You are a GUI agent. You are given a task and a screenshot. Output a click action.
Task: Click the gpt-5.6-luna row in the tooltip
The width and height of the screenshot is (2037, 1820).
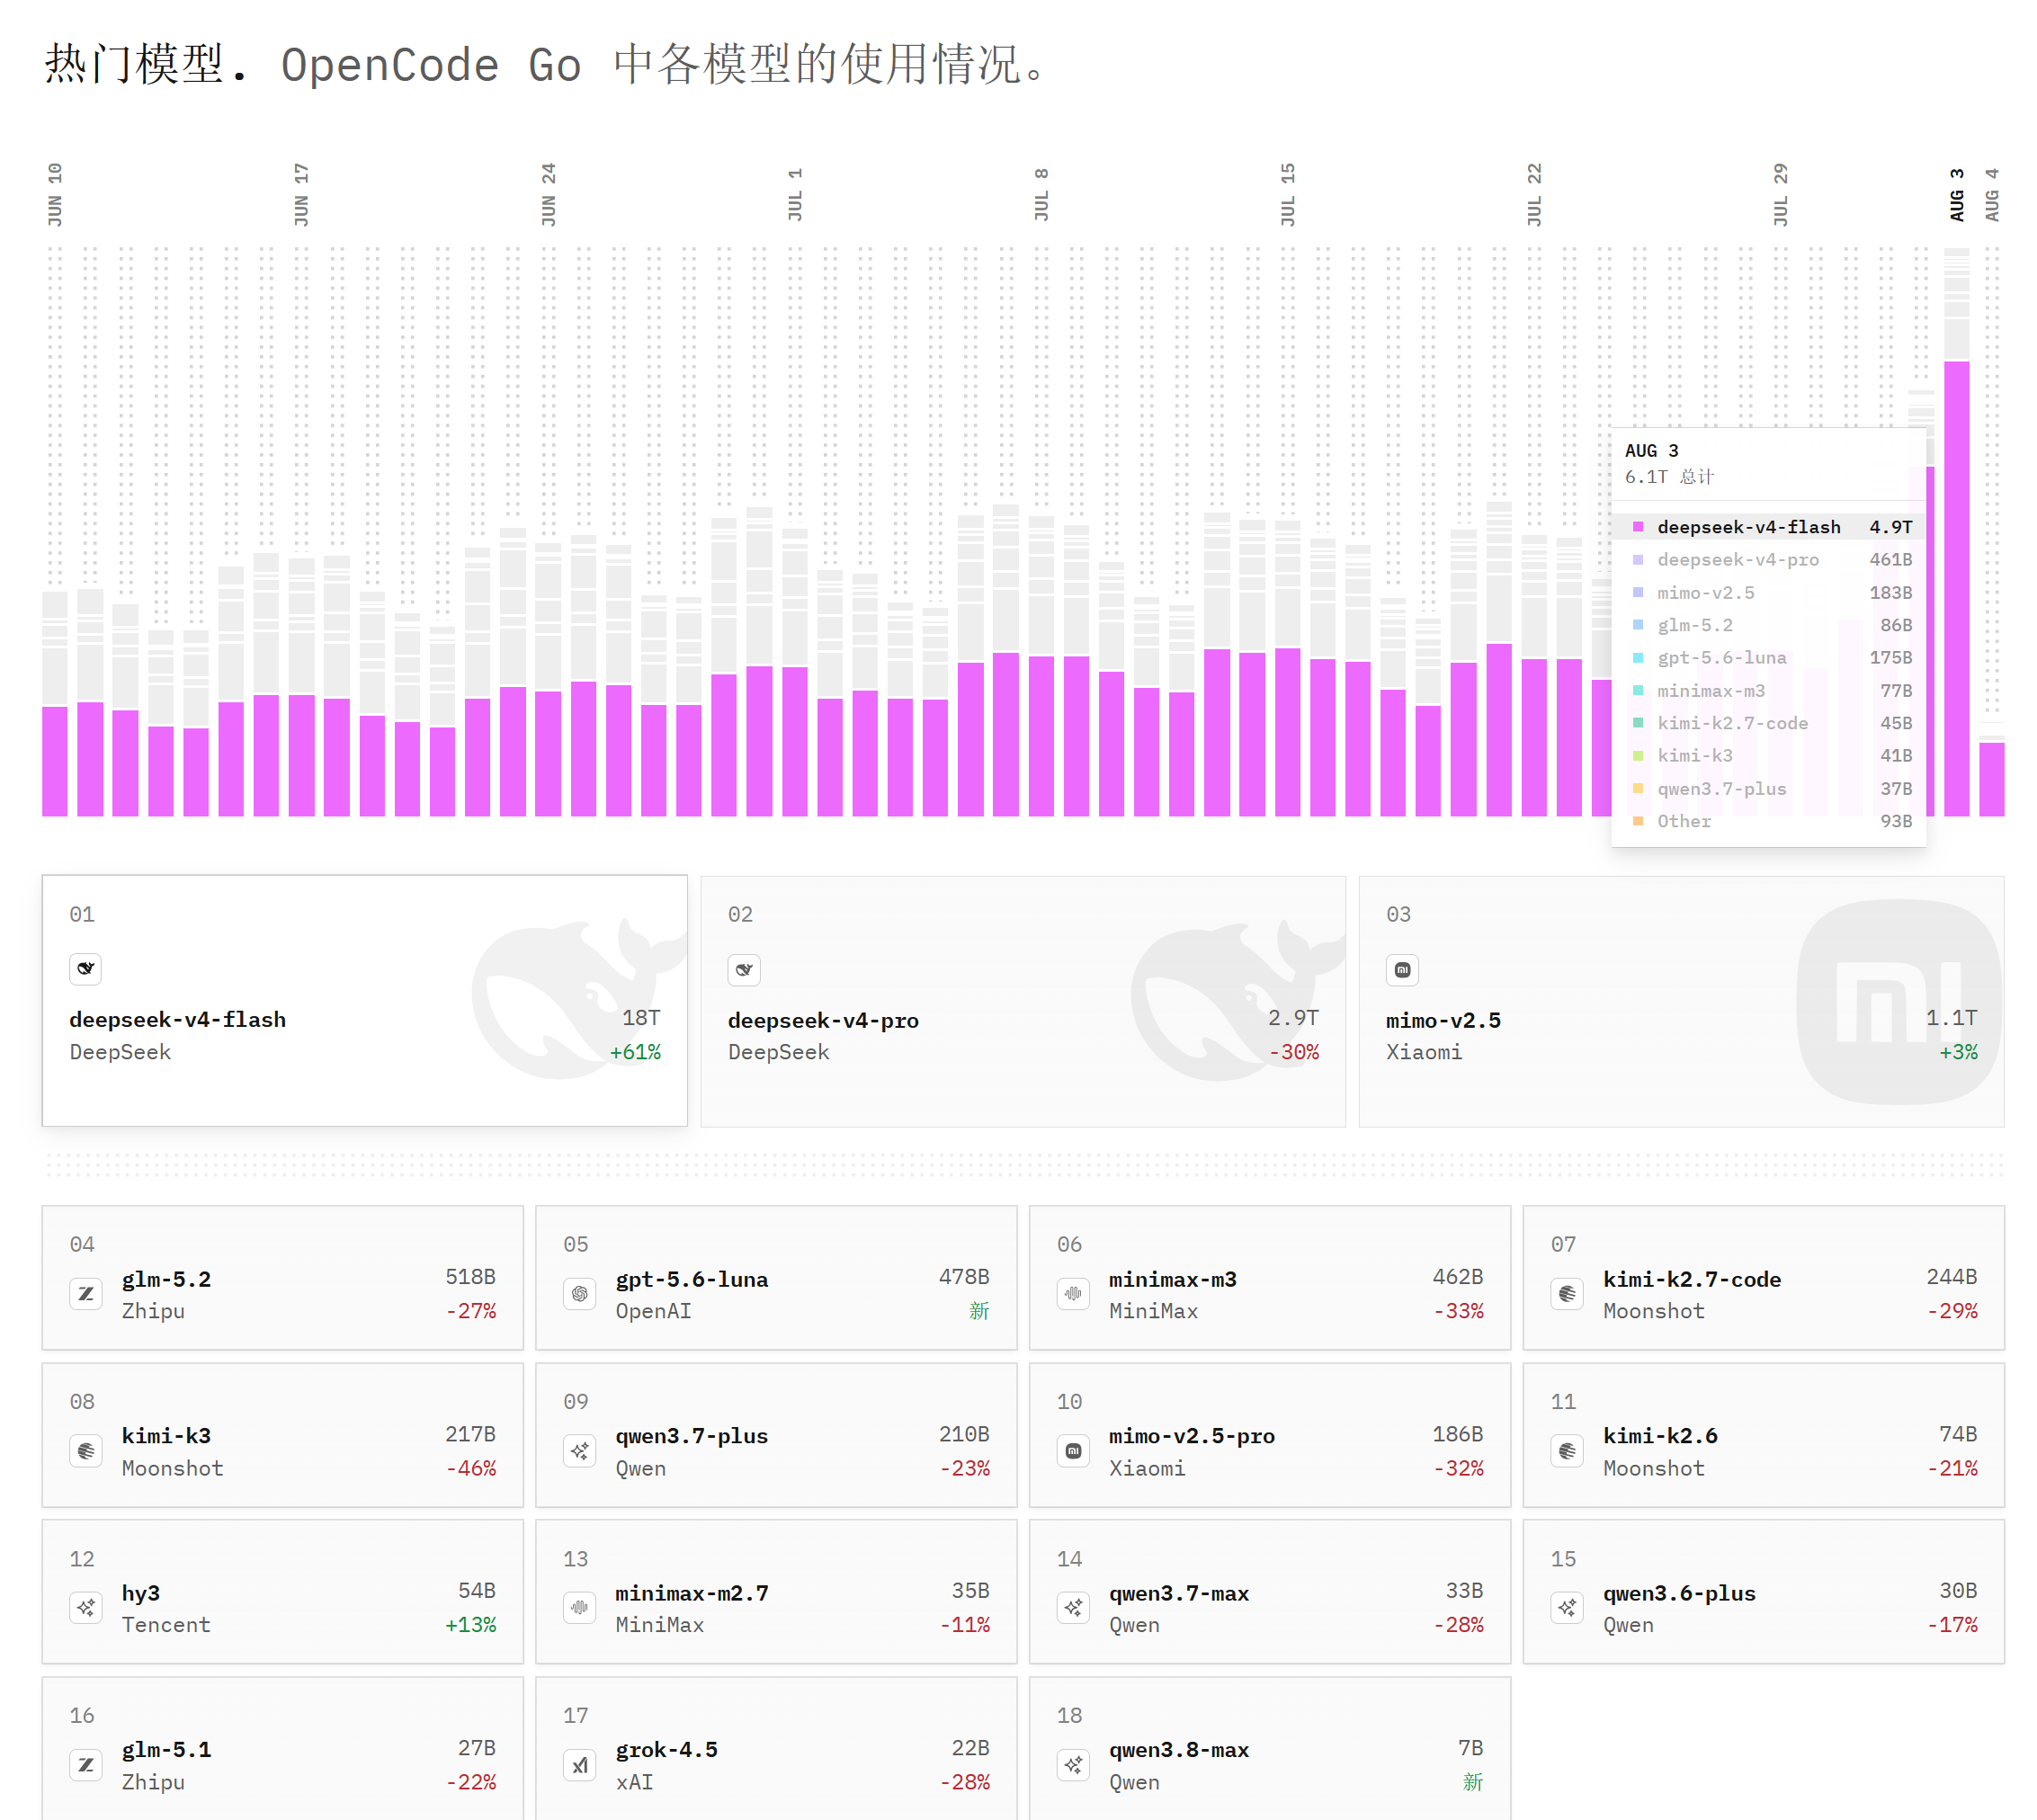tap(1769, 658)
